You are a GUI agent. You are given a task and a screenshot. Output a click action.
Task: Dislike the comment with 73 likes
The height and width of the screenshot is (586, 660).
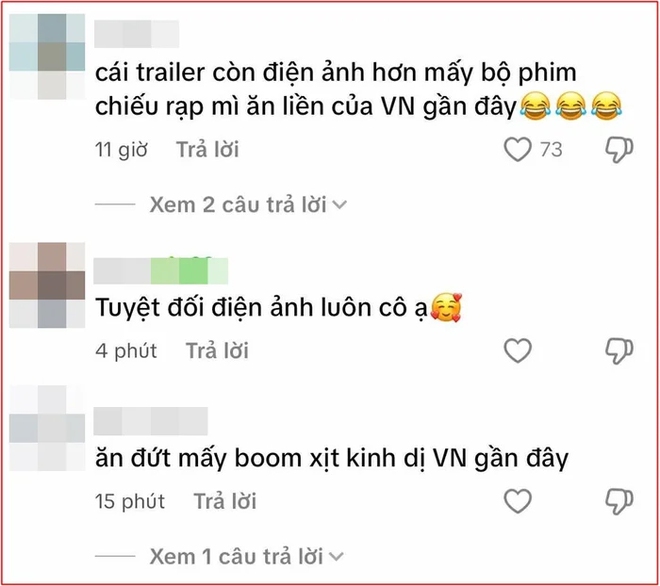tap(619, 149)
